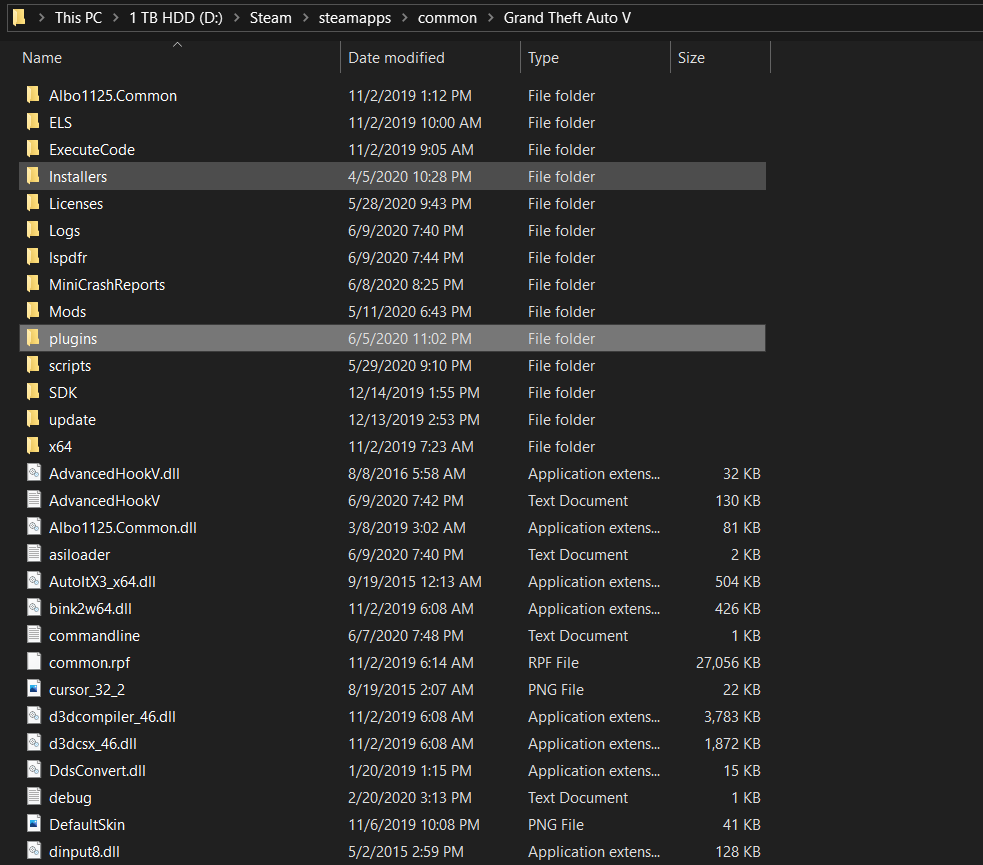Expand the chevron after common in path
The width and height of the screenshot is (983, 865).
pos(491,18)
